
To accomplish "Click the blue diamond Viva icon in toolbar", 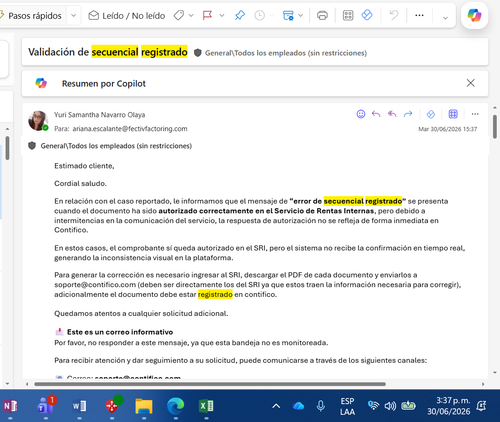I will click(x=367, y=15).
